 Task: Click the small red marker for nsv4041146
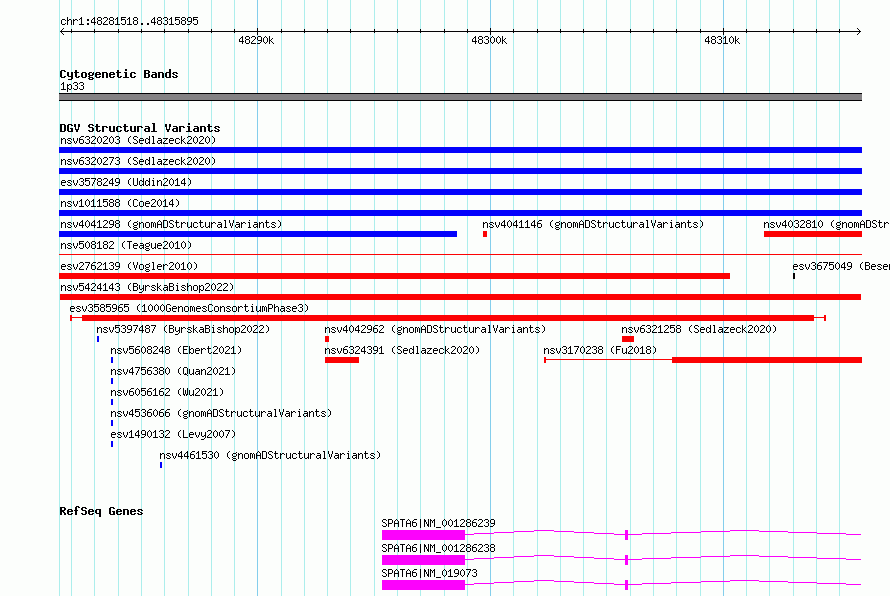[485, 234]
